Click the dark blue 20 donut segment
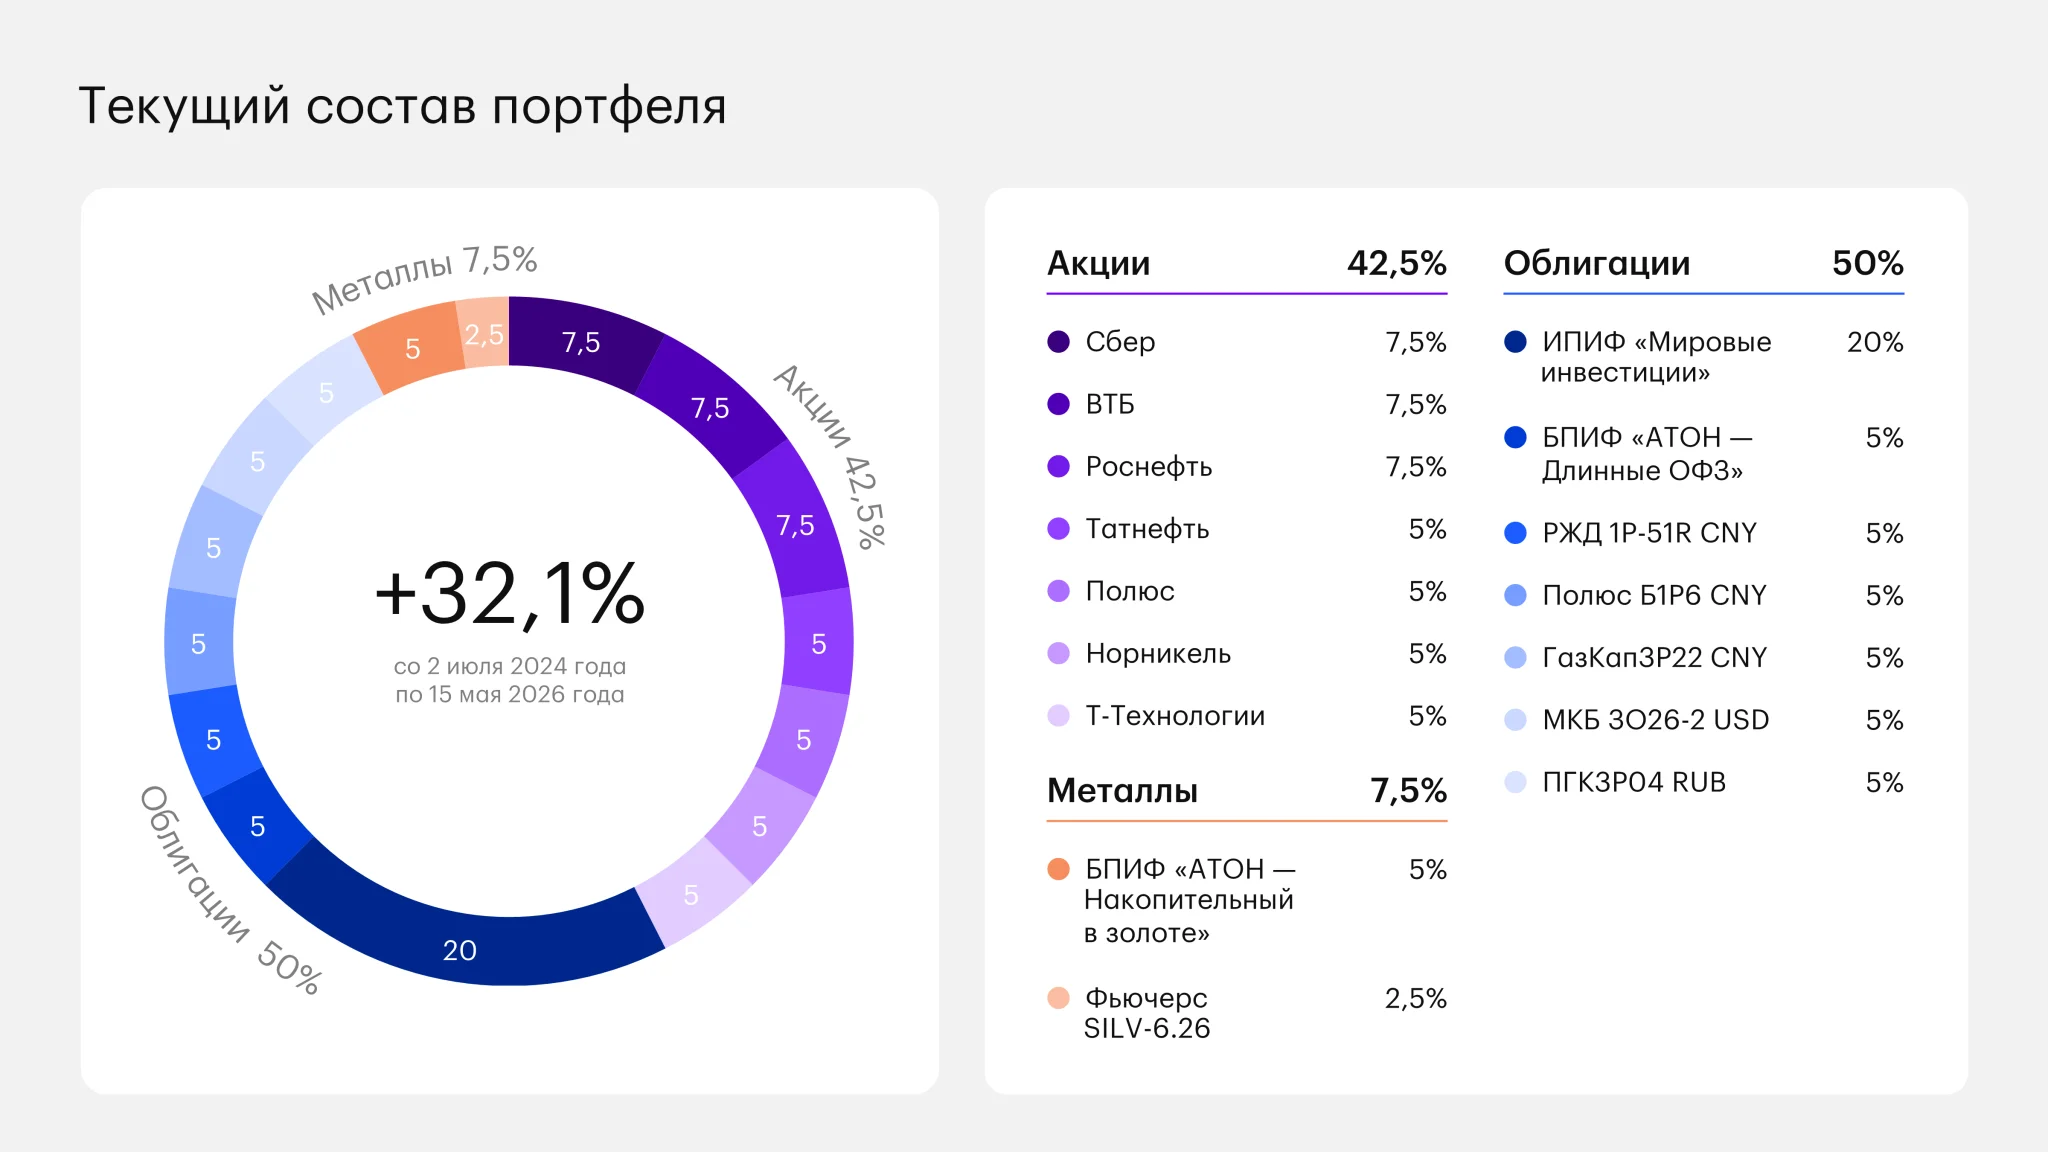The height and width of the screenshot is (1152, 2048). tap(461, 948)
